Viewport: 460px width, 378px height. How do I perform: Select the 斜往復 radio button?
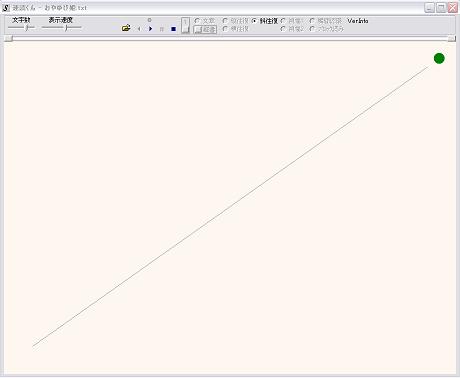tap(265, 21)
